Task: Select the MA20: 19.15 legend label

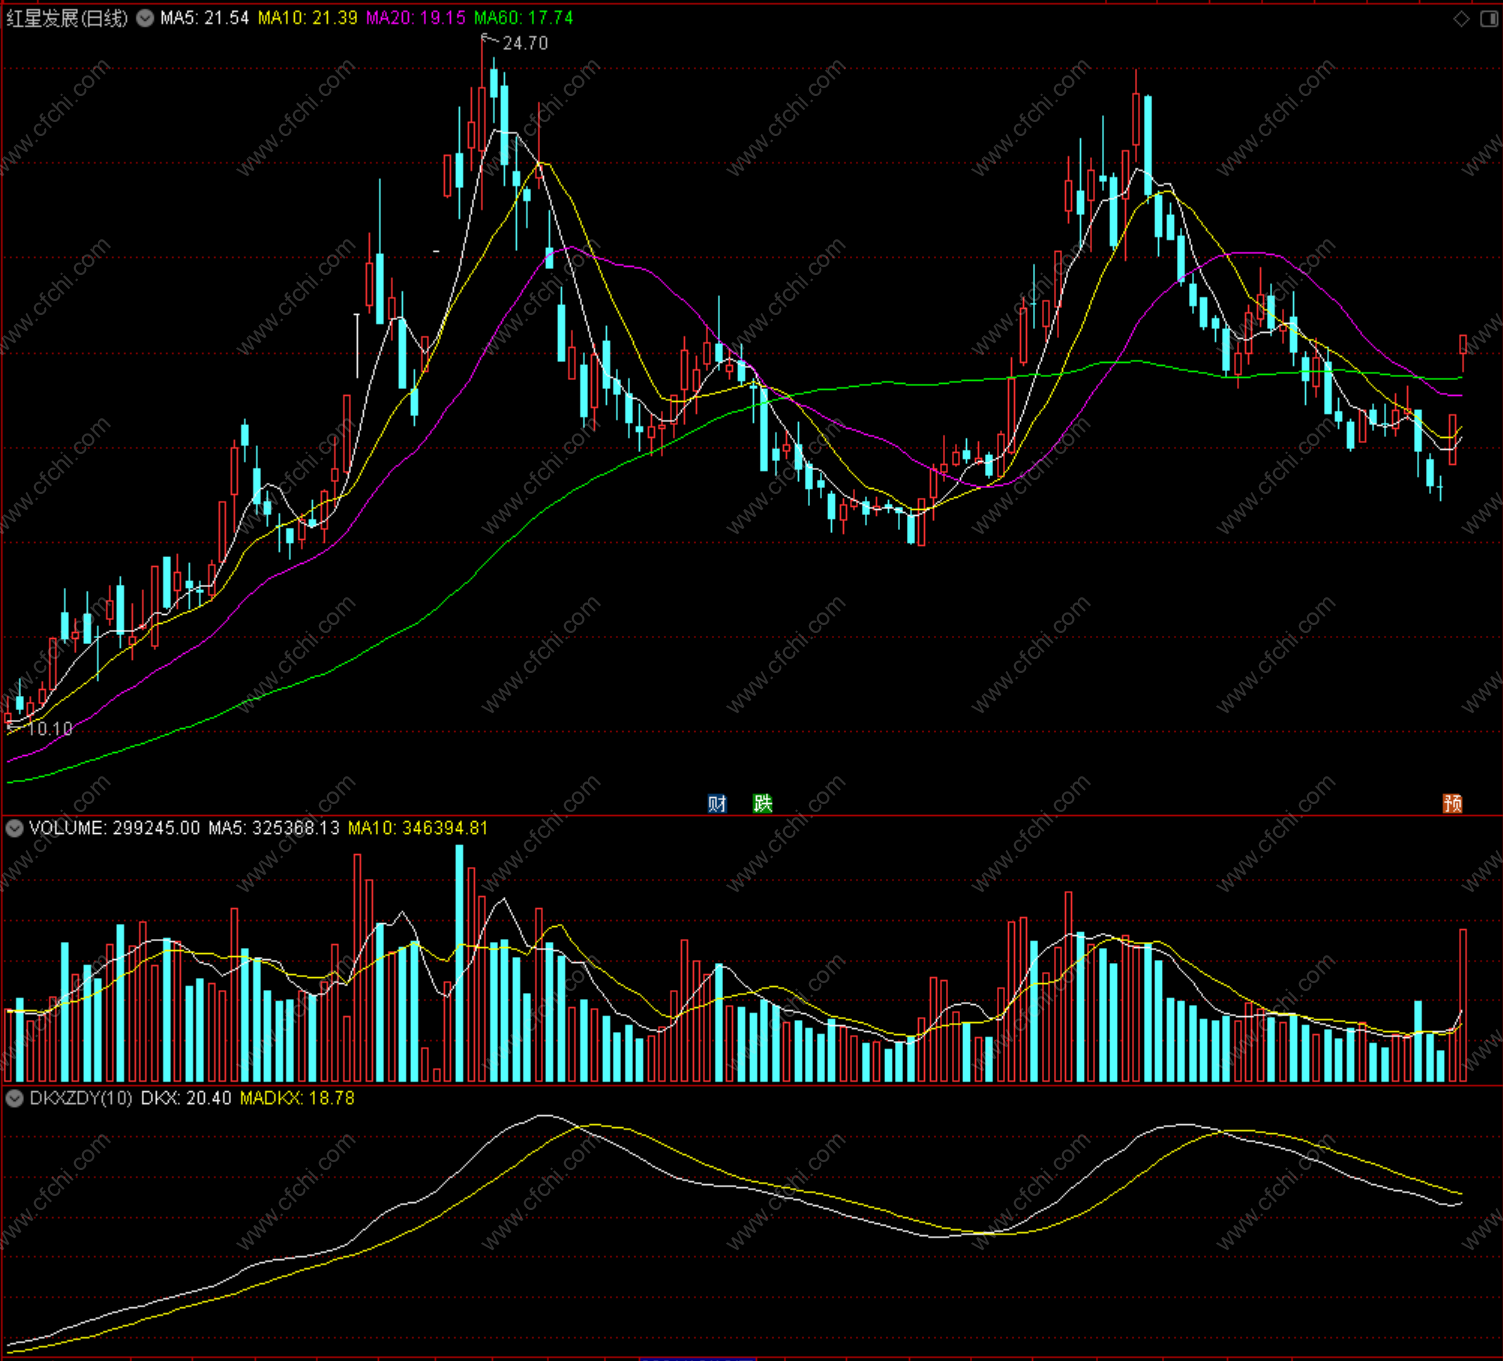Action: tap(415, 18)
